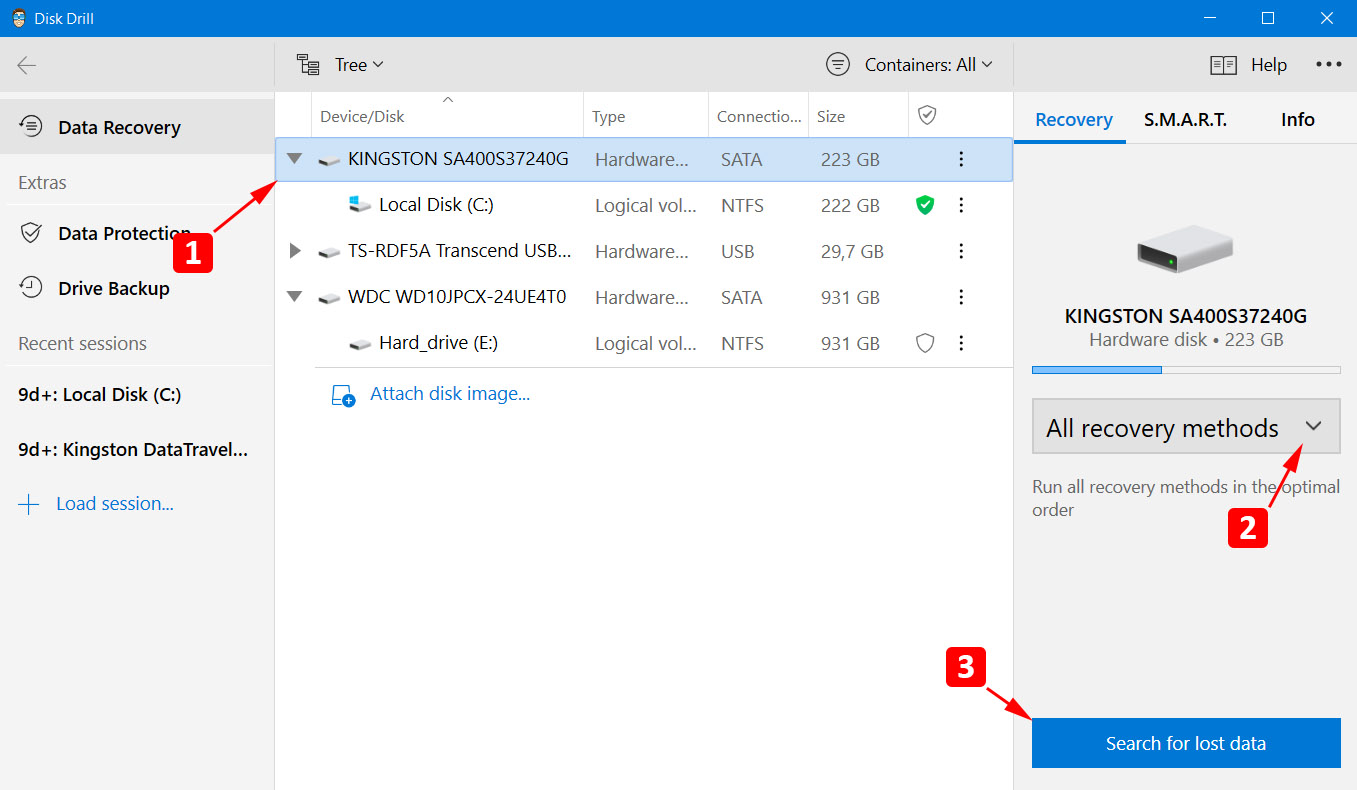This screenshot has height=790, width=1357.
Task: Click the disk usage progress bar
Action: (1186, 370)
